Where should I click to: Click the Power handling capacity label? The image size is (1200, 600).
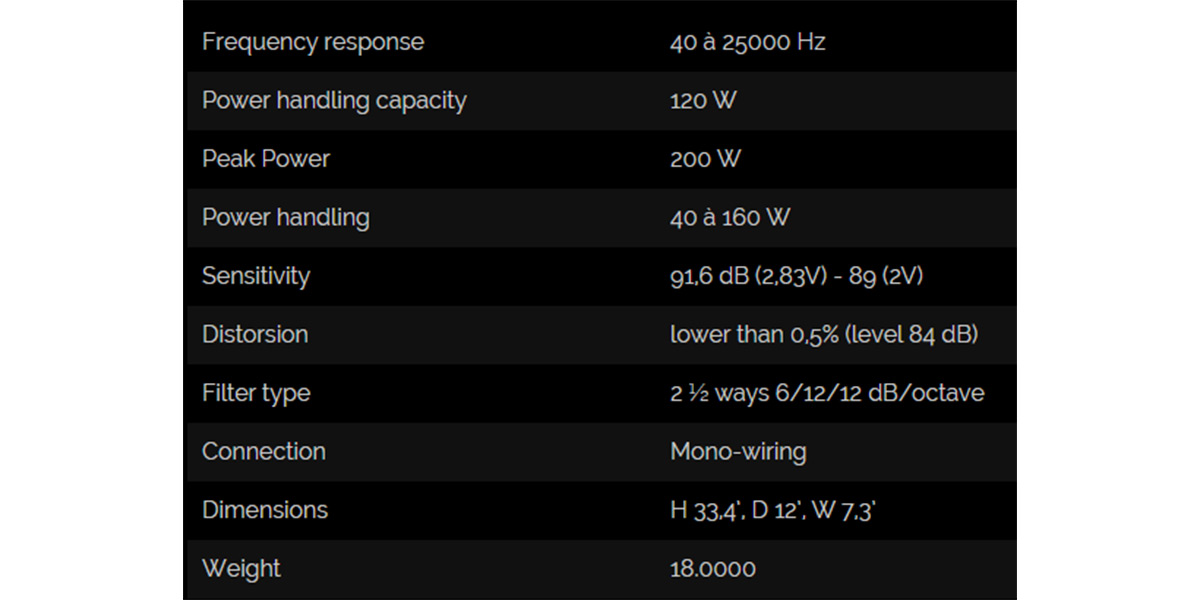(334, 100)
